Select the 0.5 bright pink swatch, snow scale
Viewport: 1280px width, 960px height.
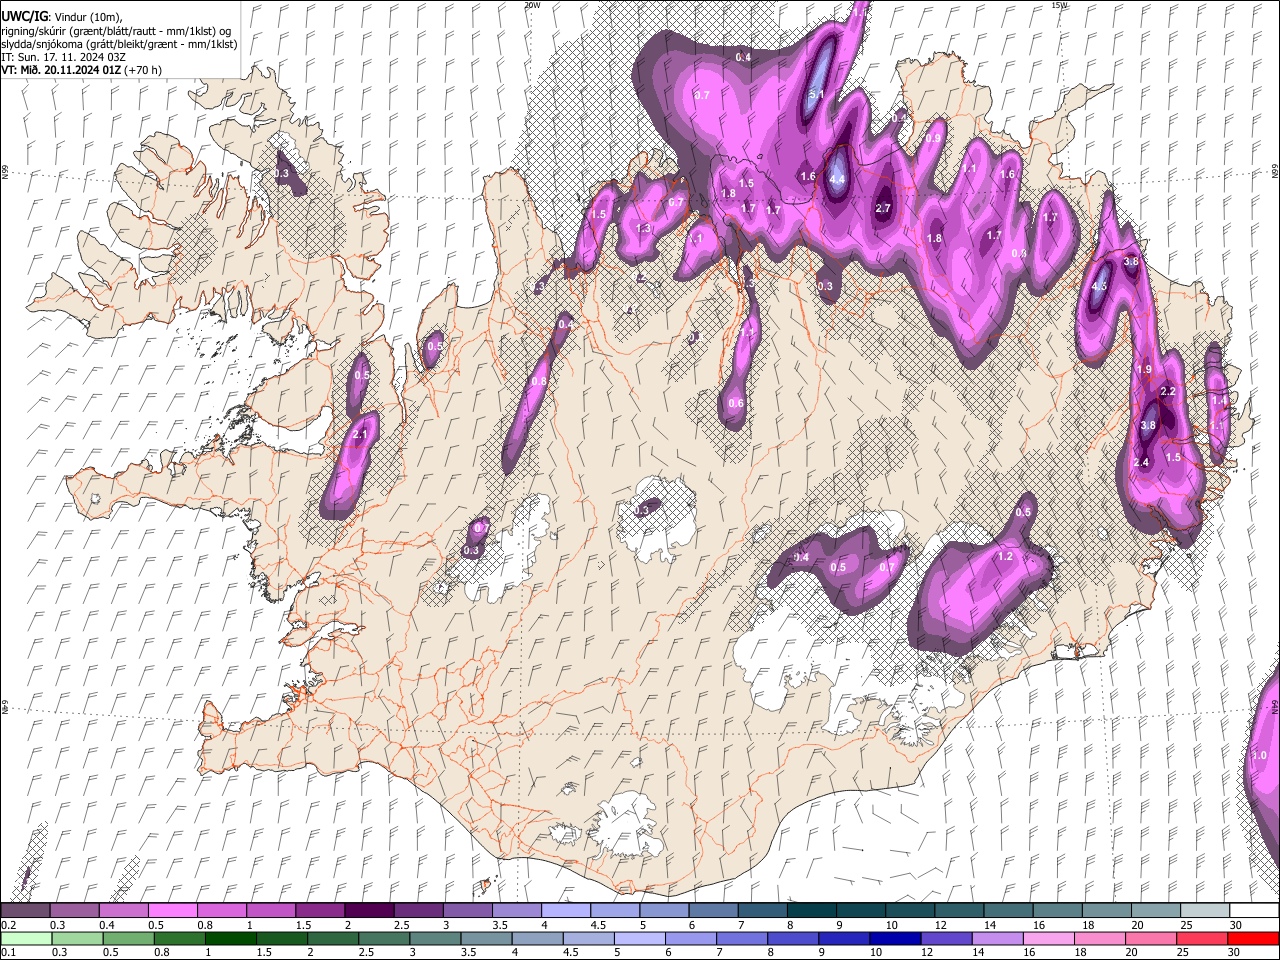172,911
